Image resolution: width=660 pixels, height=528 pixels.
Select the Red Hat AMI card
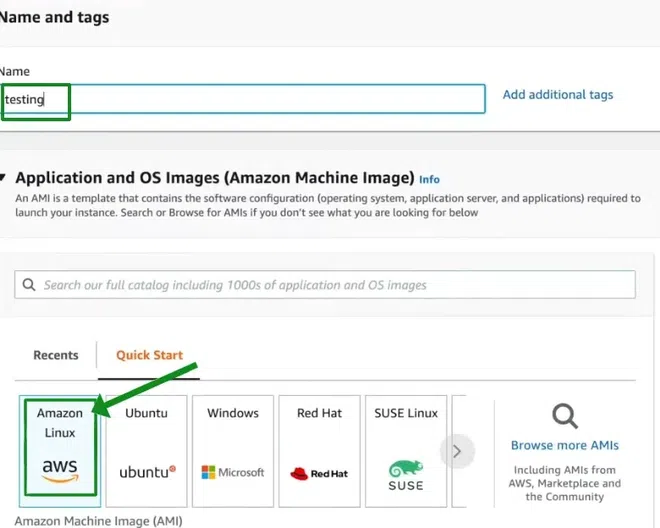pos(319,451)
